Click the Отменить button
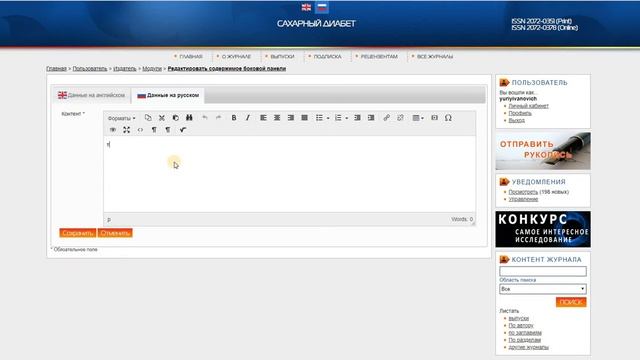The height and width of the screenshot is (360, 640). (x=115, y=233)
